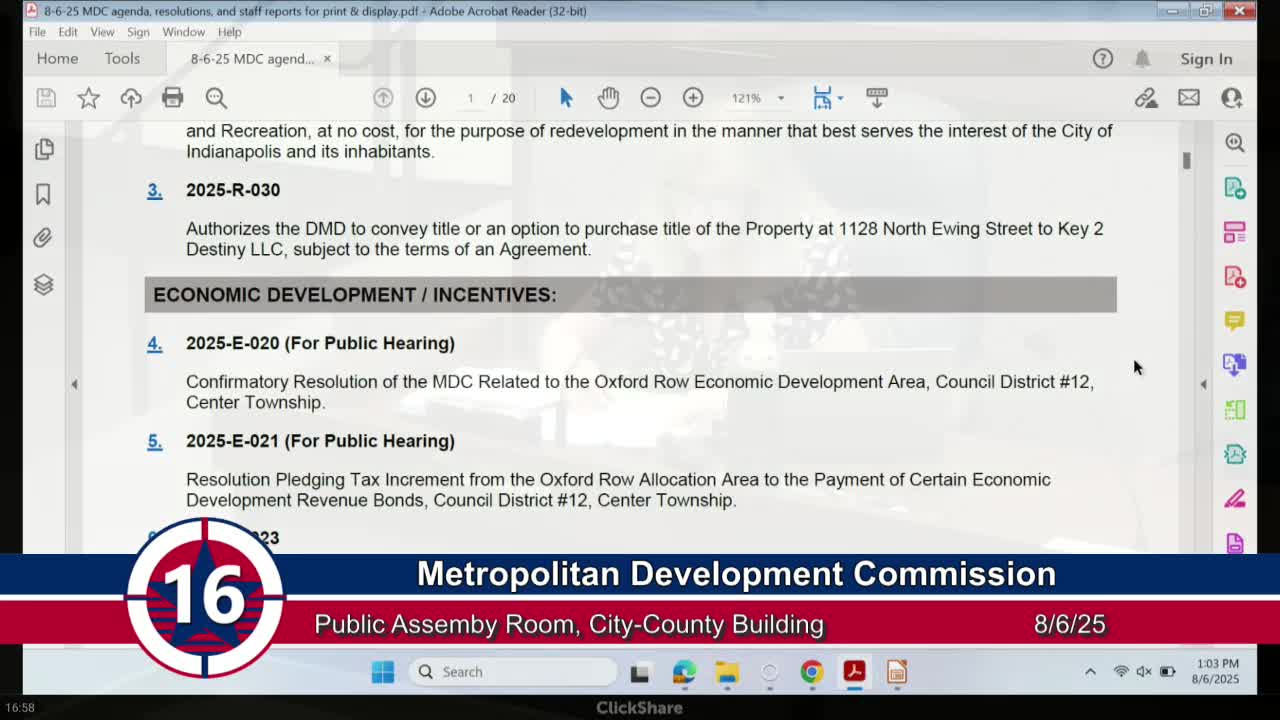
Task: Expand the fit page options dropdown
Action: point(840,98)
